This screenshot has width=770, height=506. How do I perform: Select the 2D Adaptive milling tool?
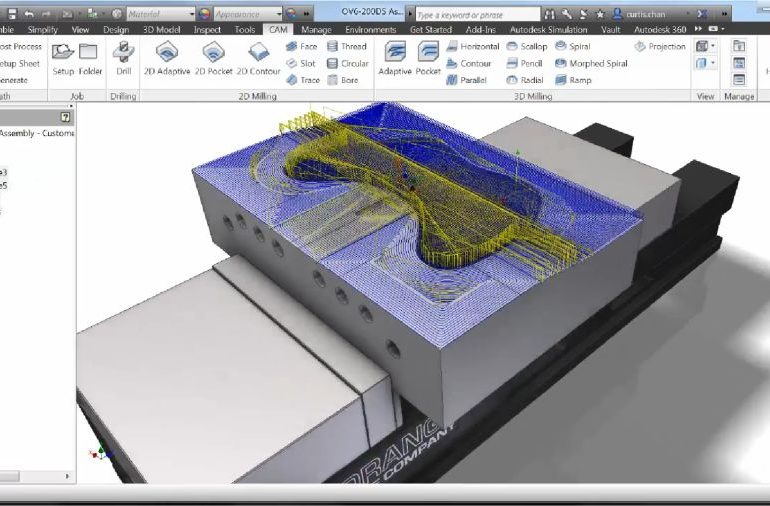[166, 58]
